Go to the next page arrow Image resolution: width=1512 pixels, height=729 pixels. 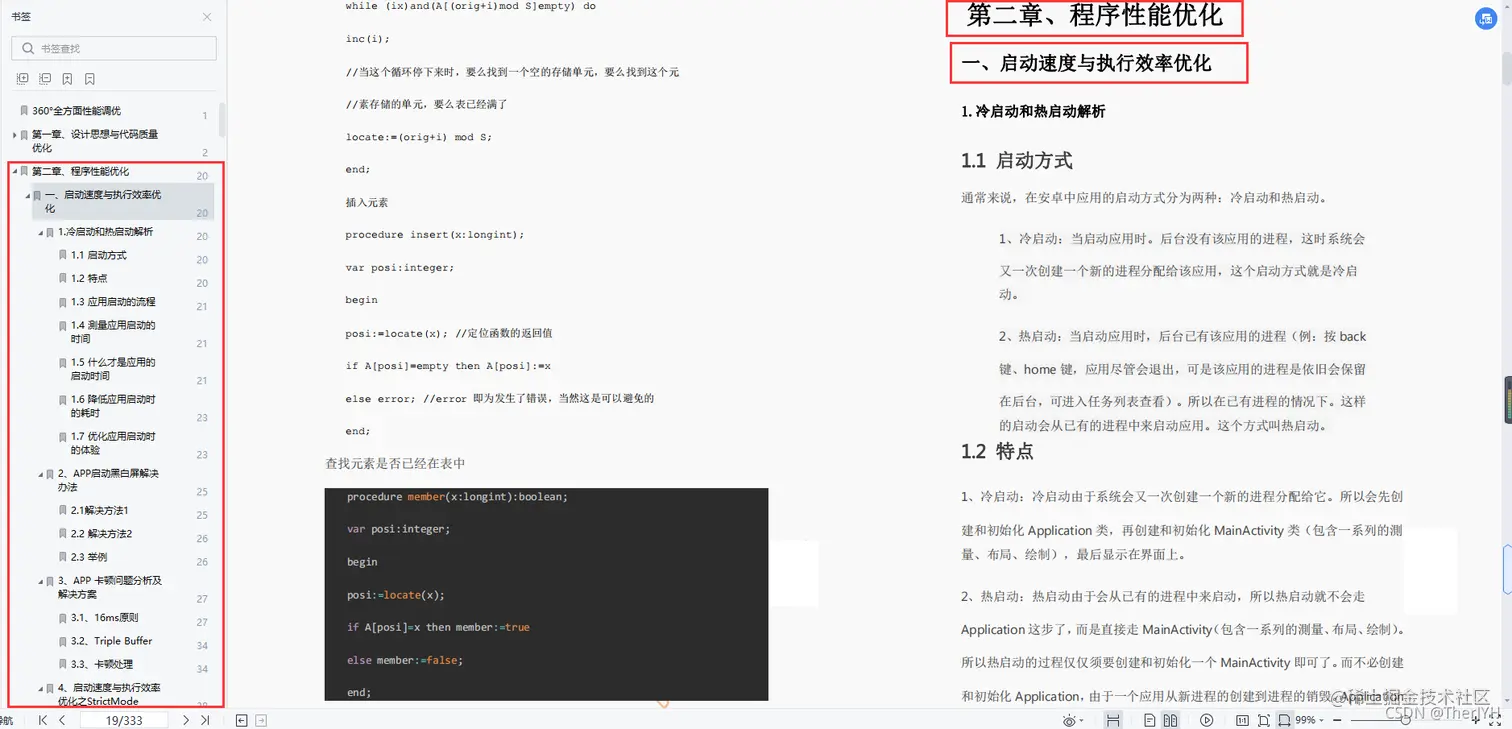click(x=186, y=720)
